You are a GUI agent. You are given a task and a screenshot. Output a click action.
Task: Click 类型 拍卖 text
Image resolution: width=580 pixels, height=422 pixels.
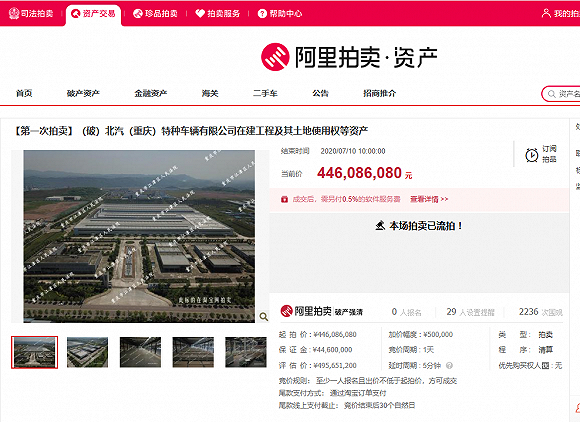525,334
